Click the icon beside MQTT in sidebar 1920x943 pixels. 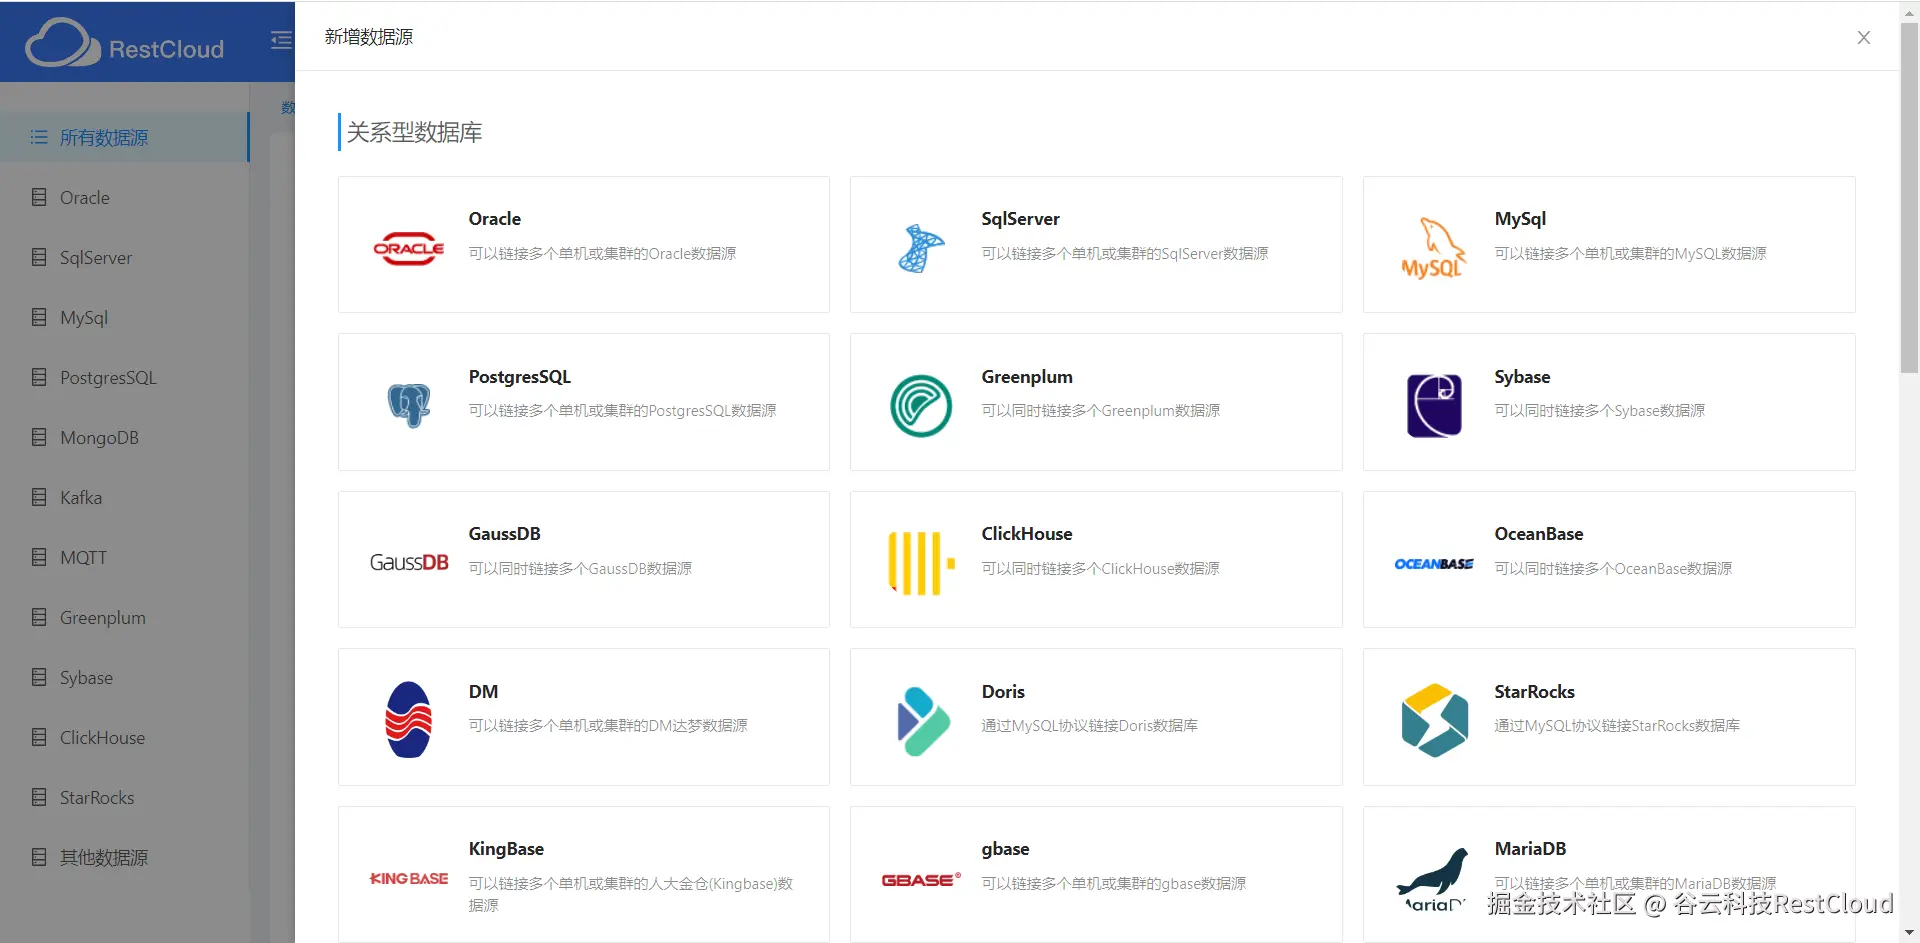pos(39,557)
